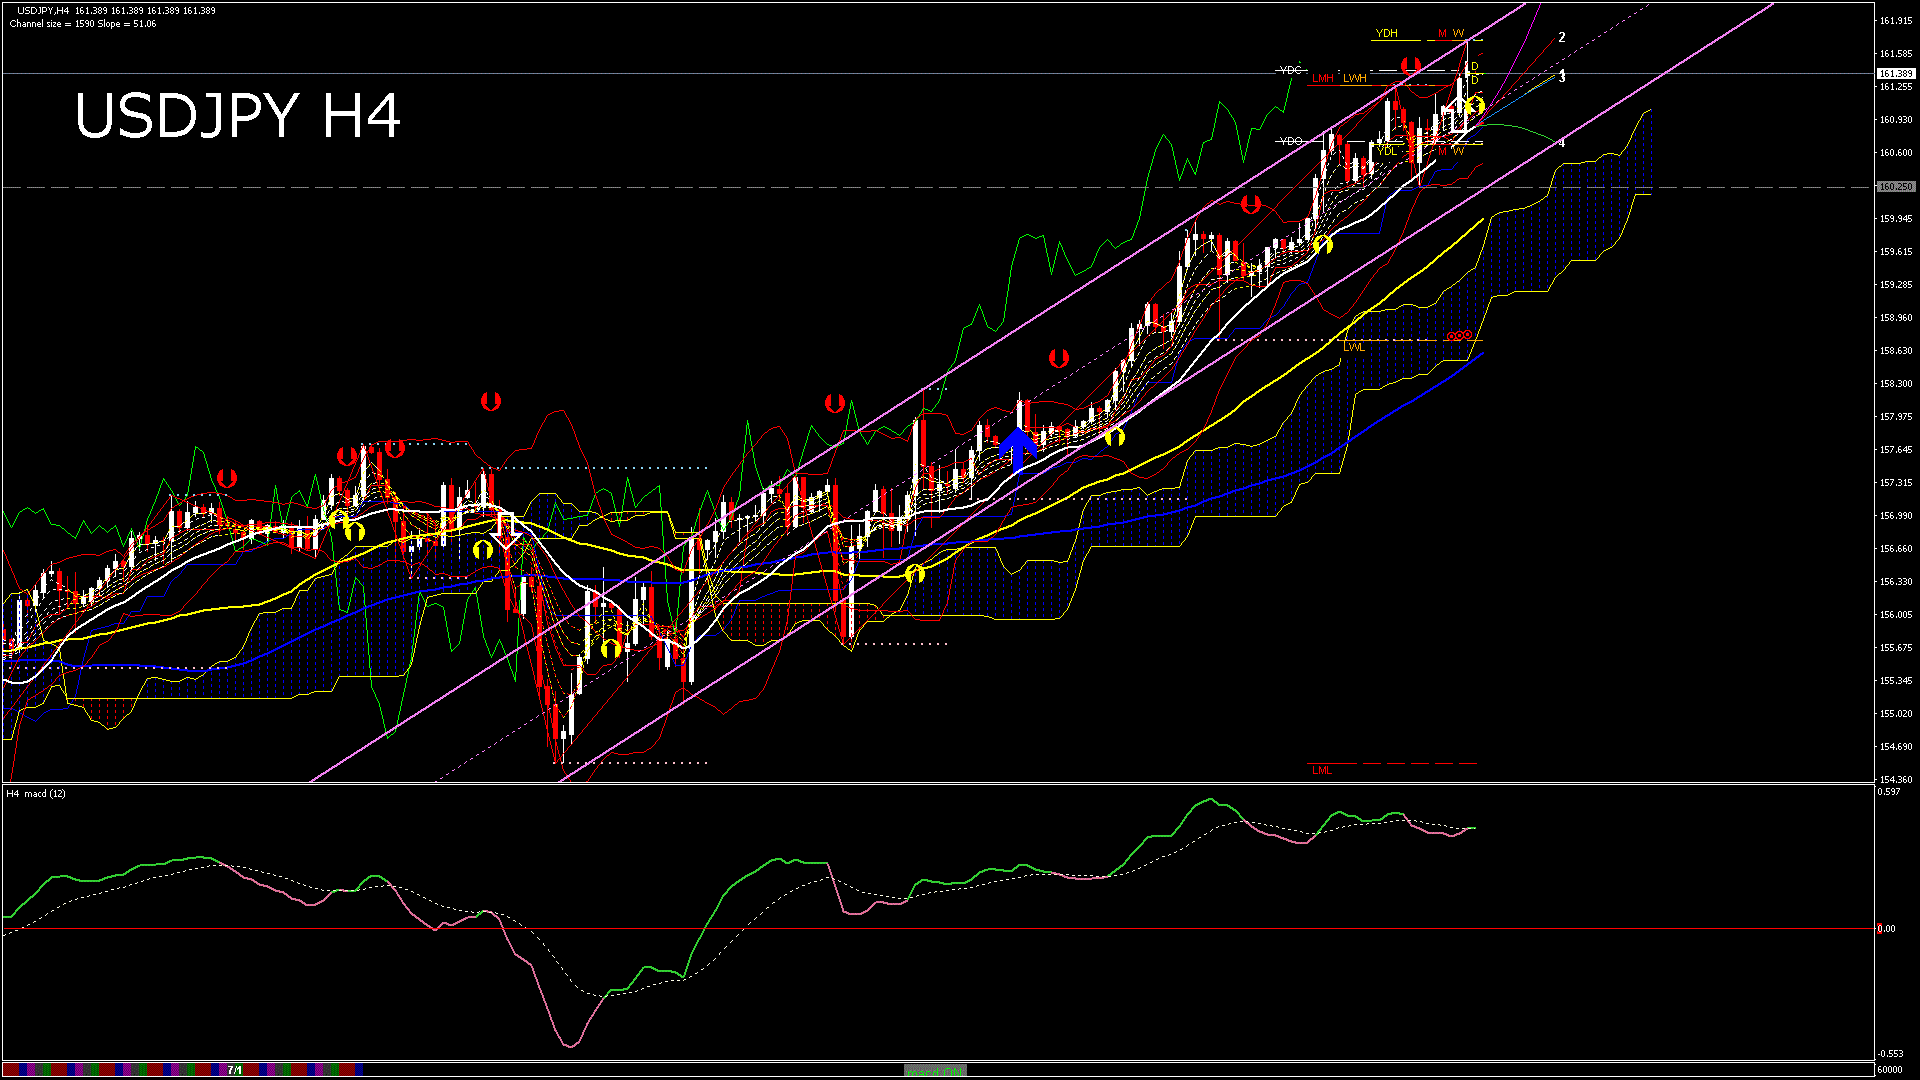1920x1080 pixels.
Task: Click the projection line endpoint labeled 4
Action: pyautogui.click(x=1562, y=143)
